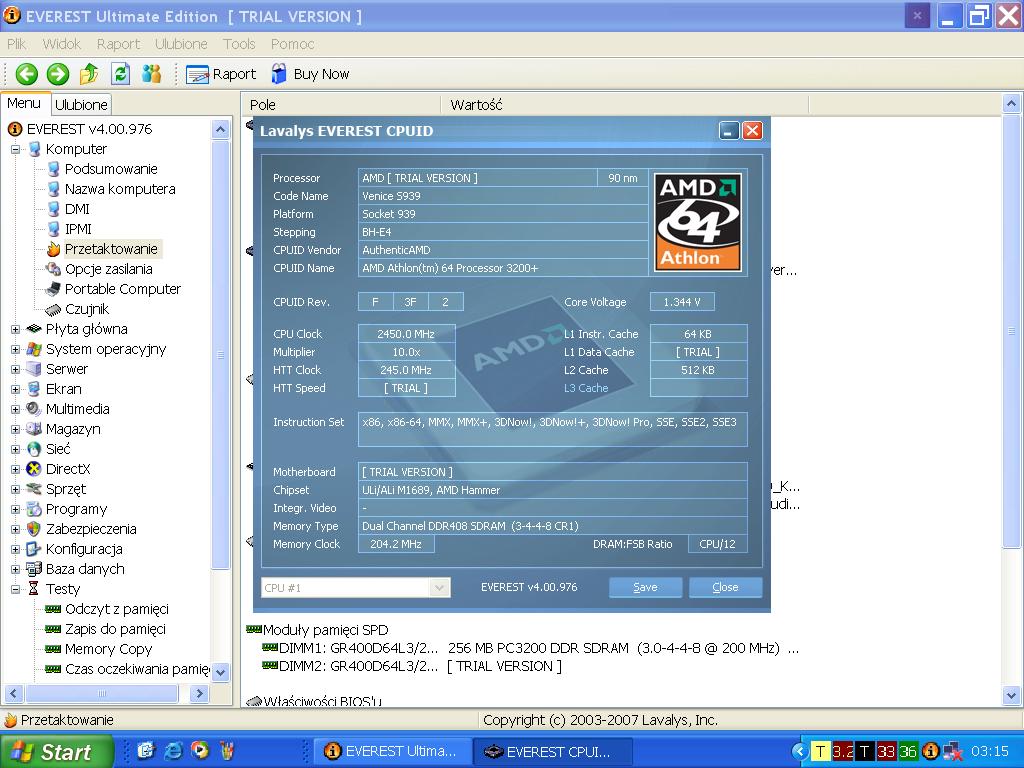
Task: Click the main list scroll-down arrow
Action: pos(1011,696)
